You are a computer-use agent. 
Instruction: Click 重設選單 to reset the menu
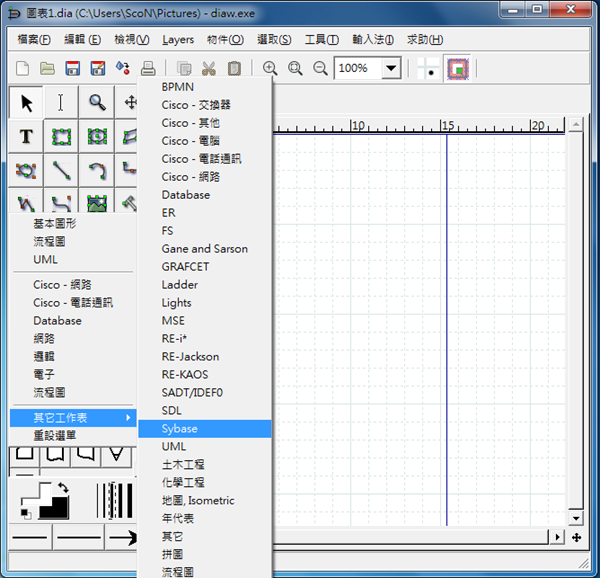(x=54, y=435)
